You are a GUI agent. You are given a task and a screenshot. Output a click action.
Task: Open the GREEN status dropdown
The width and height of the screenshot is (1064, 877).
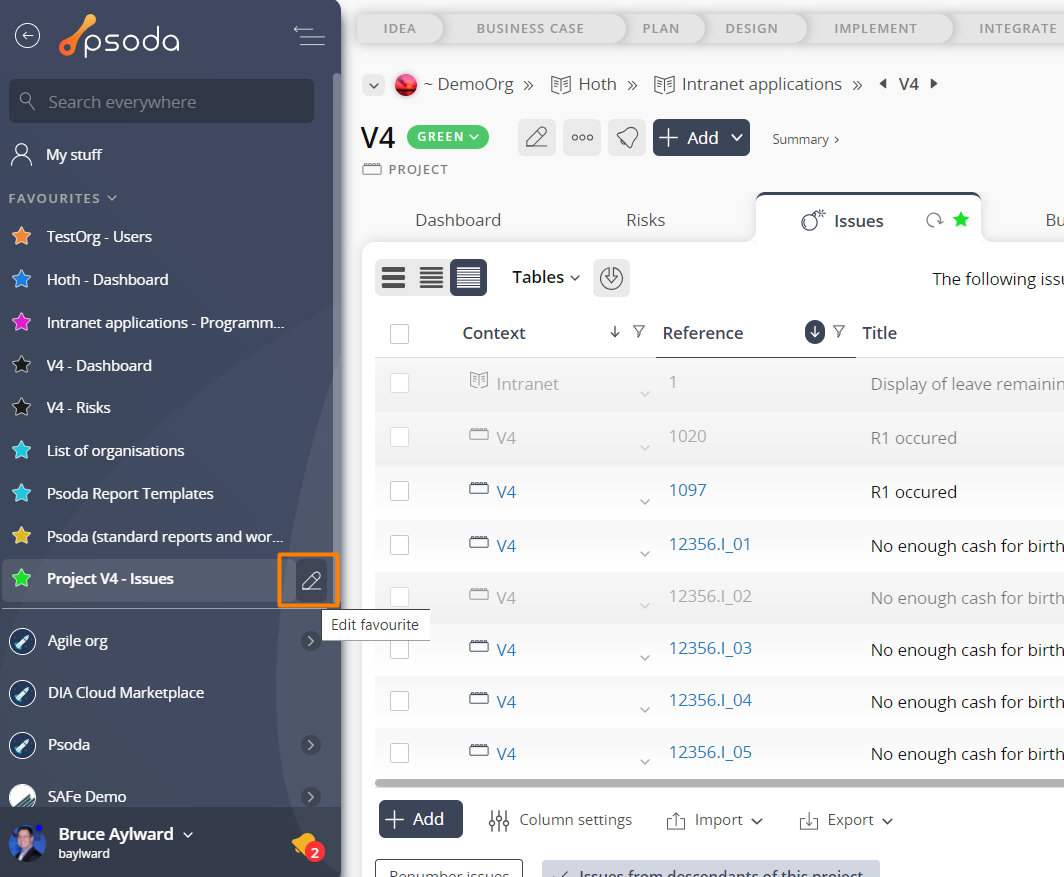(x=448, y=137)
